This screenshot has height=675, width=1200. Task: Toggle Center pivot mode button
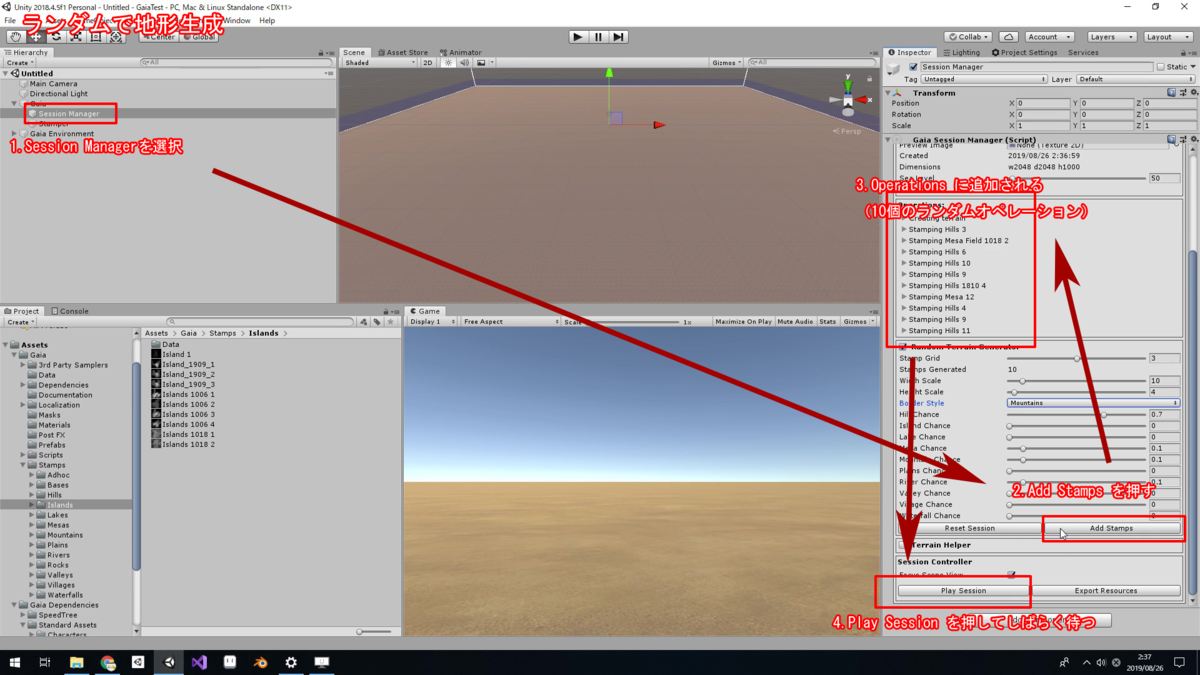(158, 37)
